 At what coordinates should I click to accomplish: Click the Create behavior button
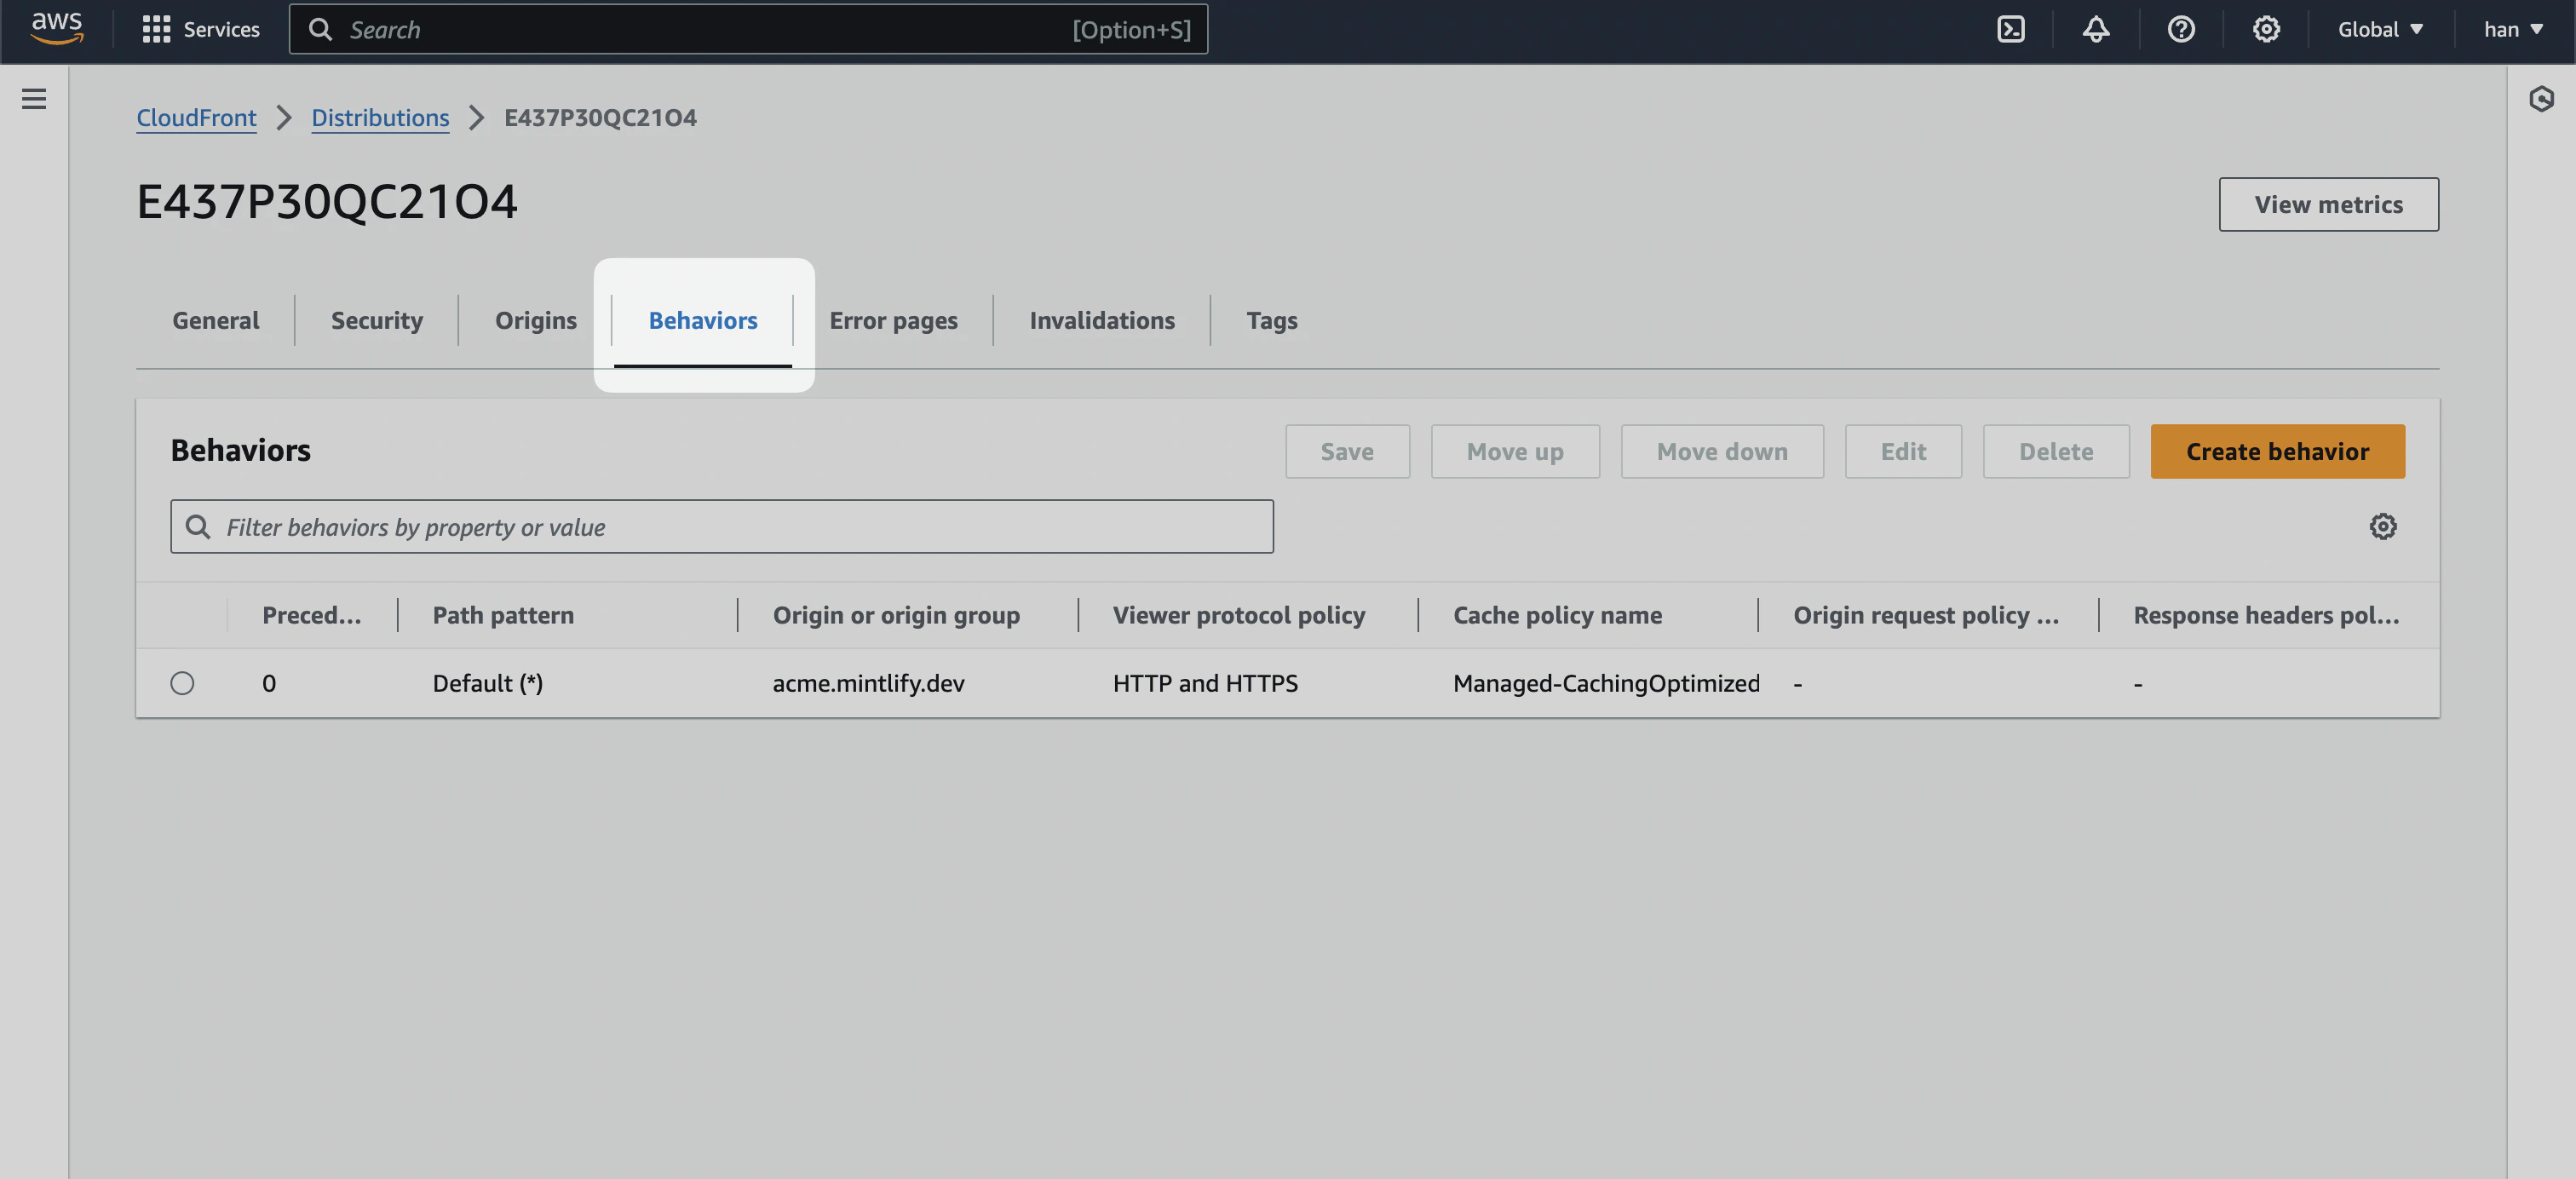pyautogui.click(x=2278, y=451)
